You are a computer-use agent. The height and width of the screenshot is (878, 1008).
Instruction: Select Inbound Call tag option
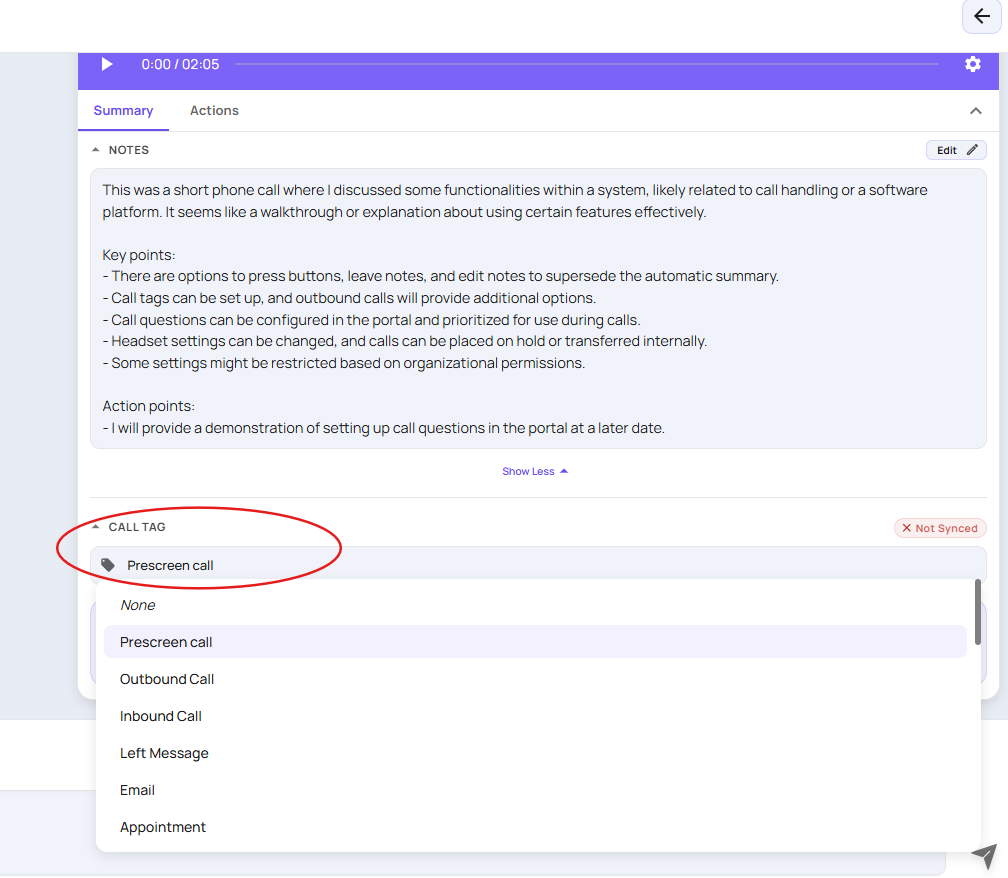coord(535,716)
